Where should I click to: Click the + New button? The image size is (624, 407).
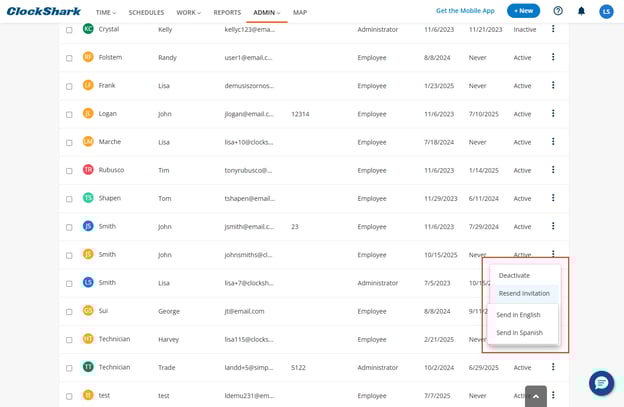(x=523, y=11)
